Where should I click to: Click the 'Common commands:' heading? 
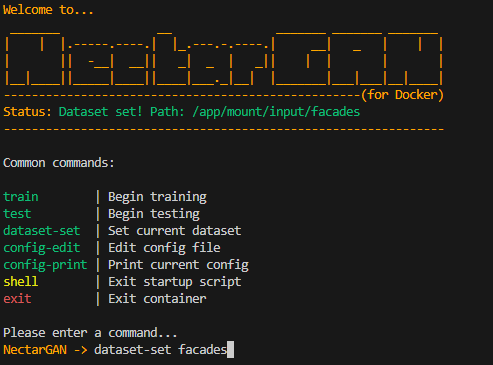[59, 163]
